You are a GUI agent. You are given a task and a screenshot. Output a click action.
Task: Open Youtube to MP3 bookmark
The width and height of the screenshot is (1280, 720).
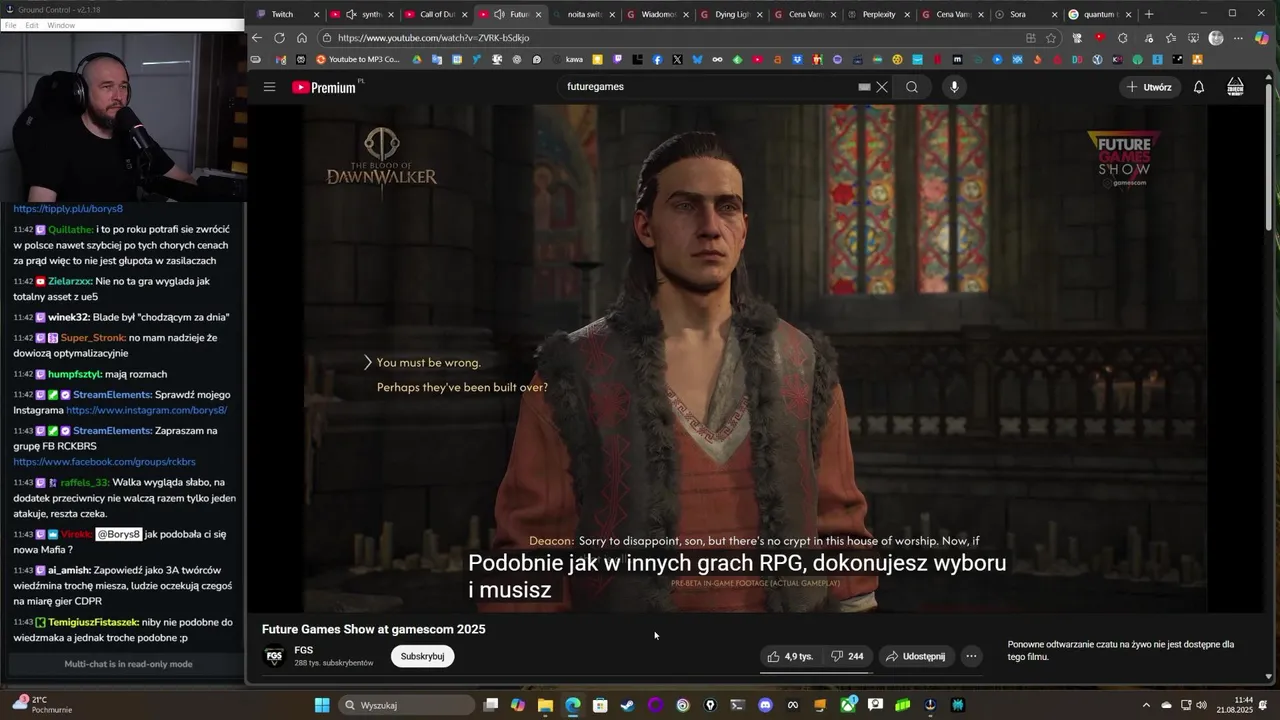(358, 59)
